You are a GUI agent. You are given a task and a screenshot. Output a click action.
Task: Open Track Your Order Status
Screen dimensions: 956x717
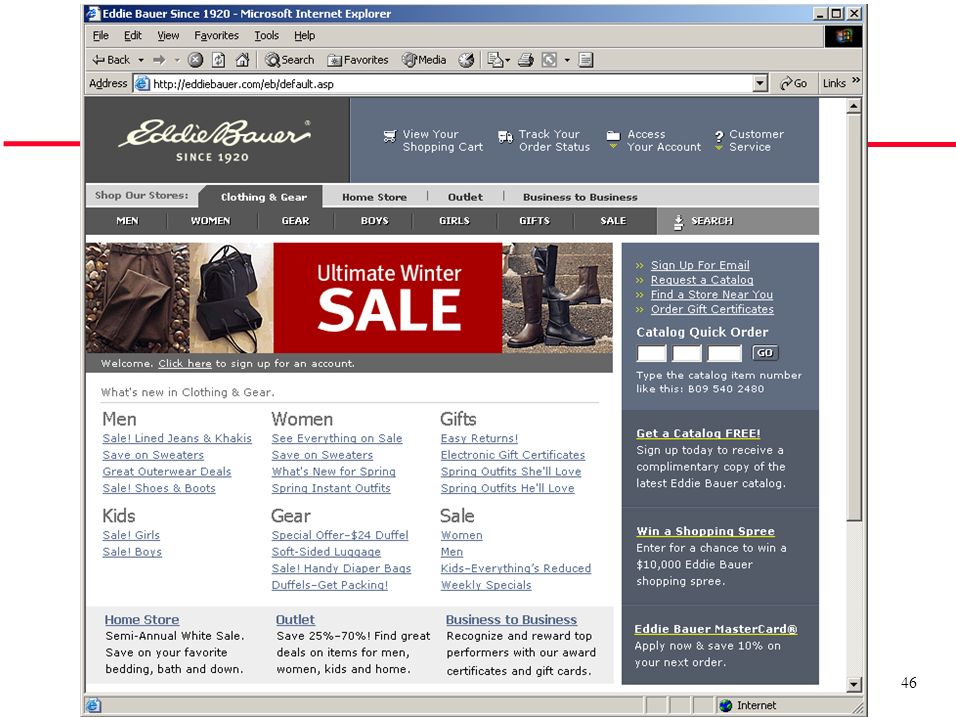pos(554,140)
